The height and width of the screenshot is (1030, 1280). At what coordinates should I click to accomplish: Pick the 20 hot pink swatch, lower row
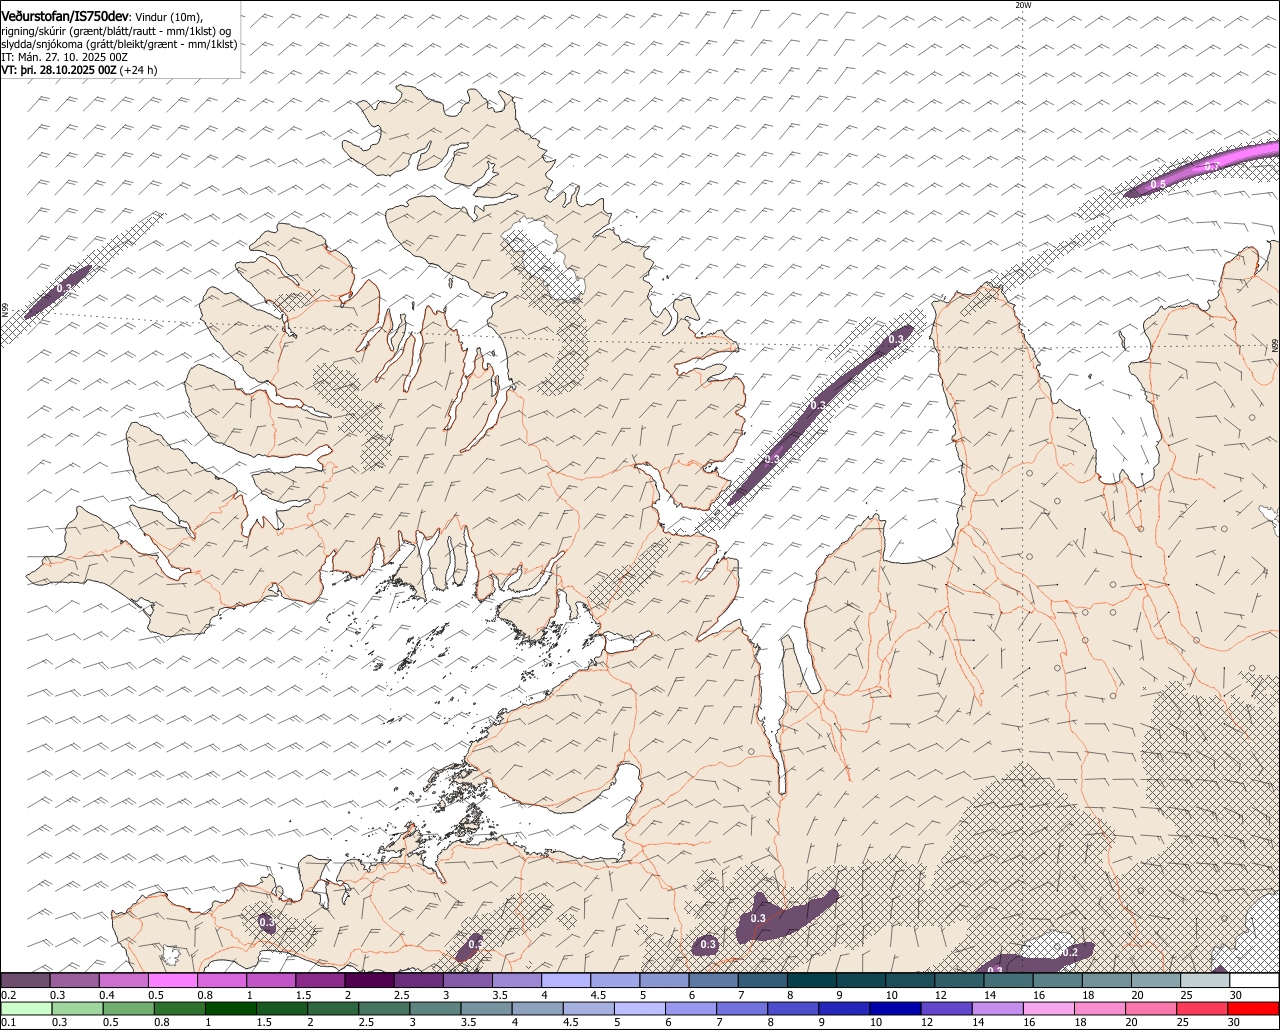(x=1151, y=1008)
